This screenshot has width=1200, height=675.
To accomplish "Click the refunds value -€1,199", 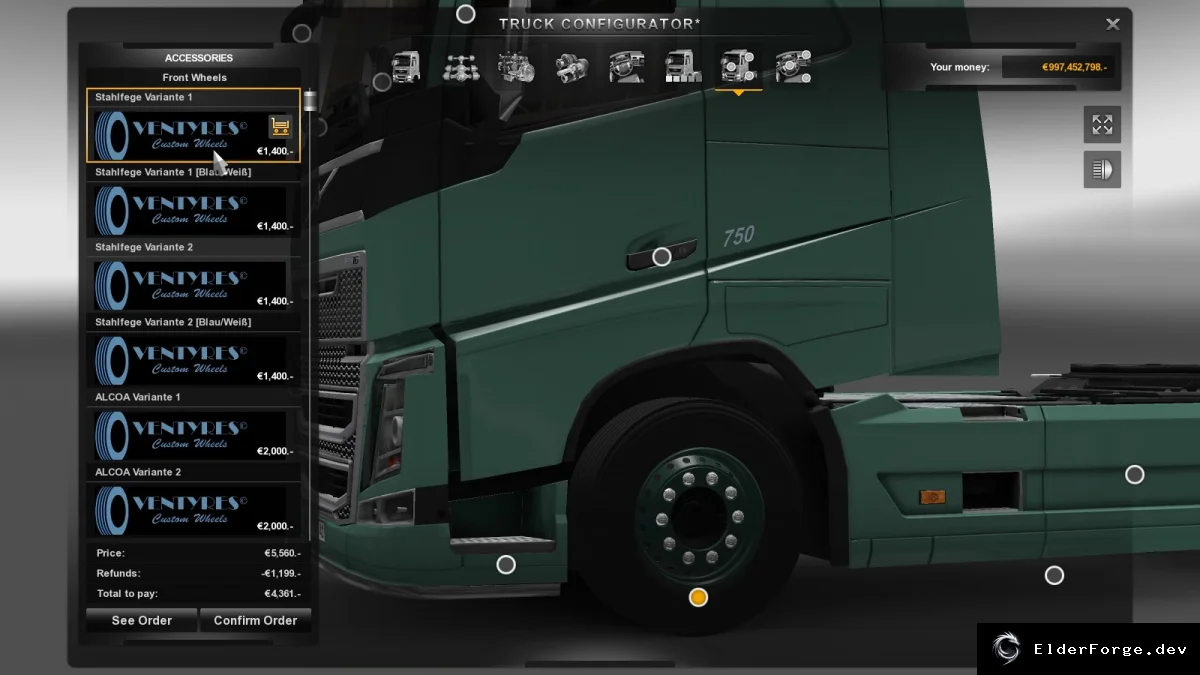I will 280,574.
